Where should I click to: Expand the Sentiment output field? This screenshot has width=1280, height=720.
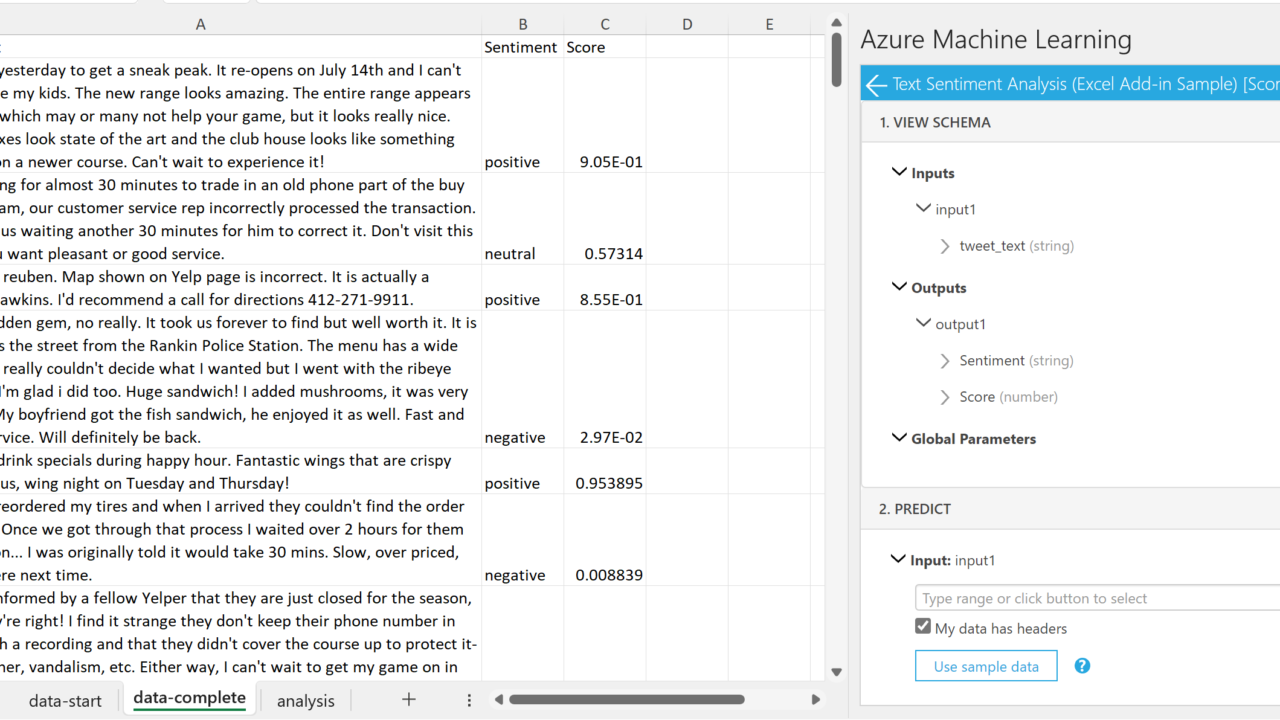(x=945, y=361)
